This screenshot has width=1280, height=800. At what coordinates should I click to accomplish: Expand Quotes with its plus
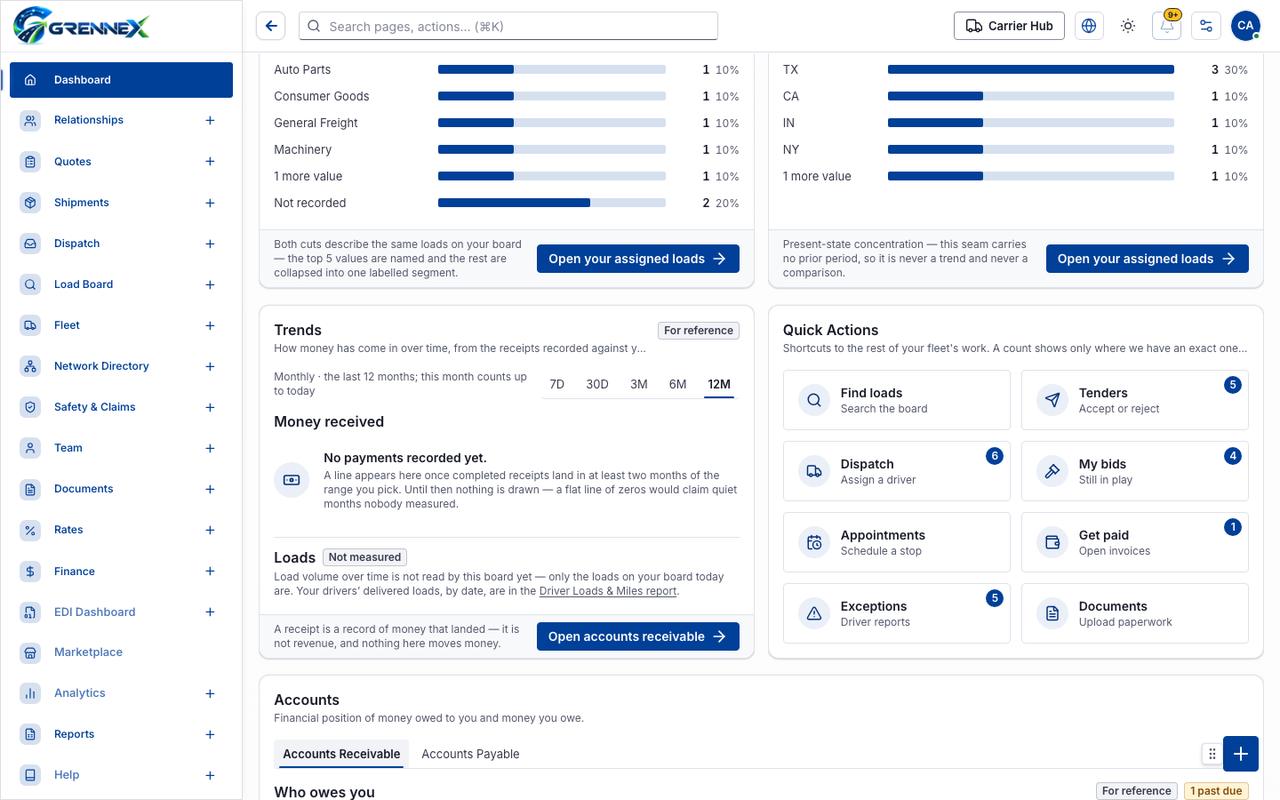210,161
